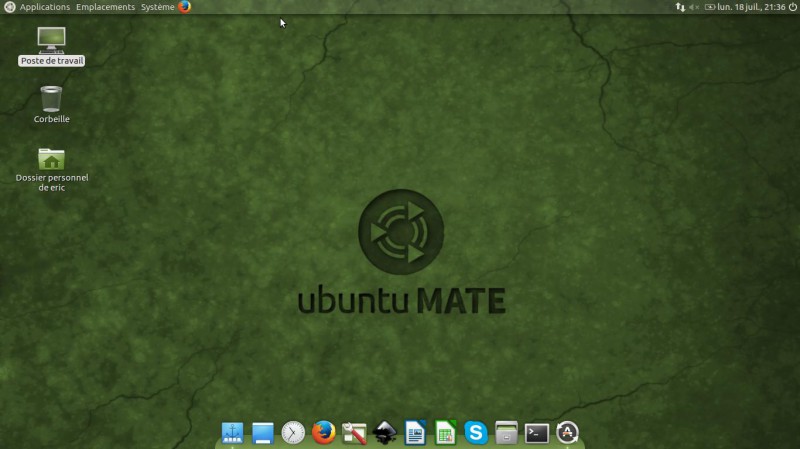Launch Skype from the dock
Viewport: 800px width, 449px height.
(x=476, y=433)
